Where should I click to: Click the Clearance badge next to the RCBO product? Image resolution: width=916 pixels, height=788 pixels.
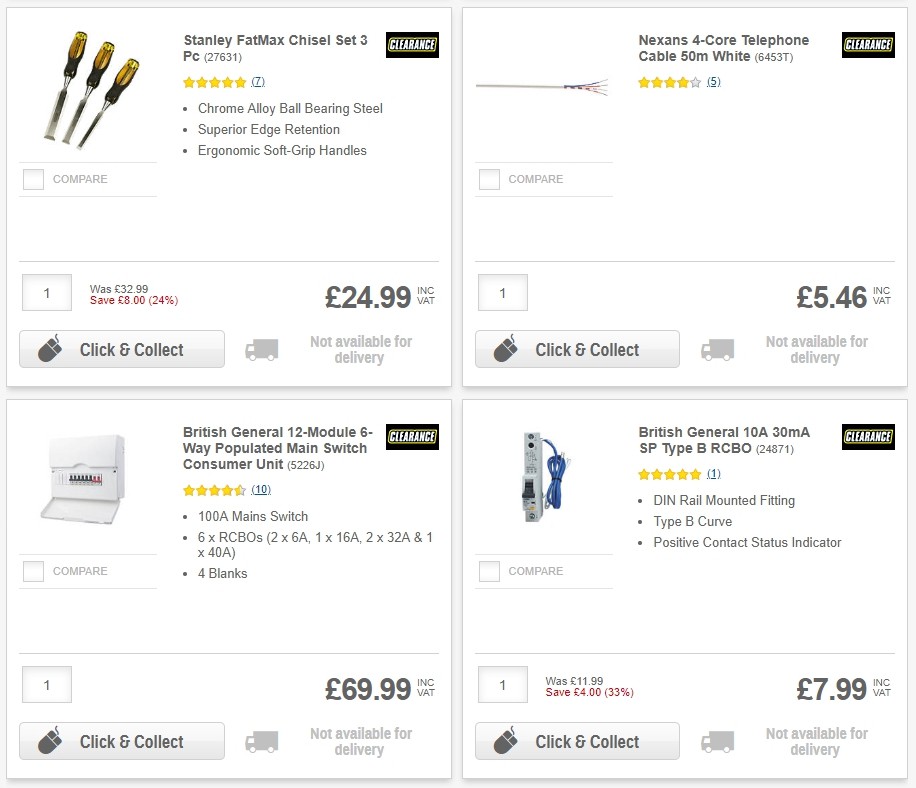click(868, 436)
